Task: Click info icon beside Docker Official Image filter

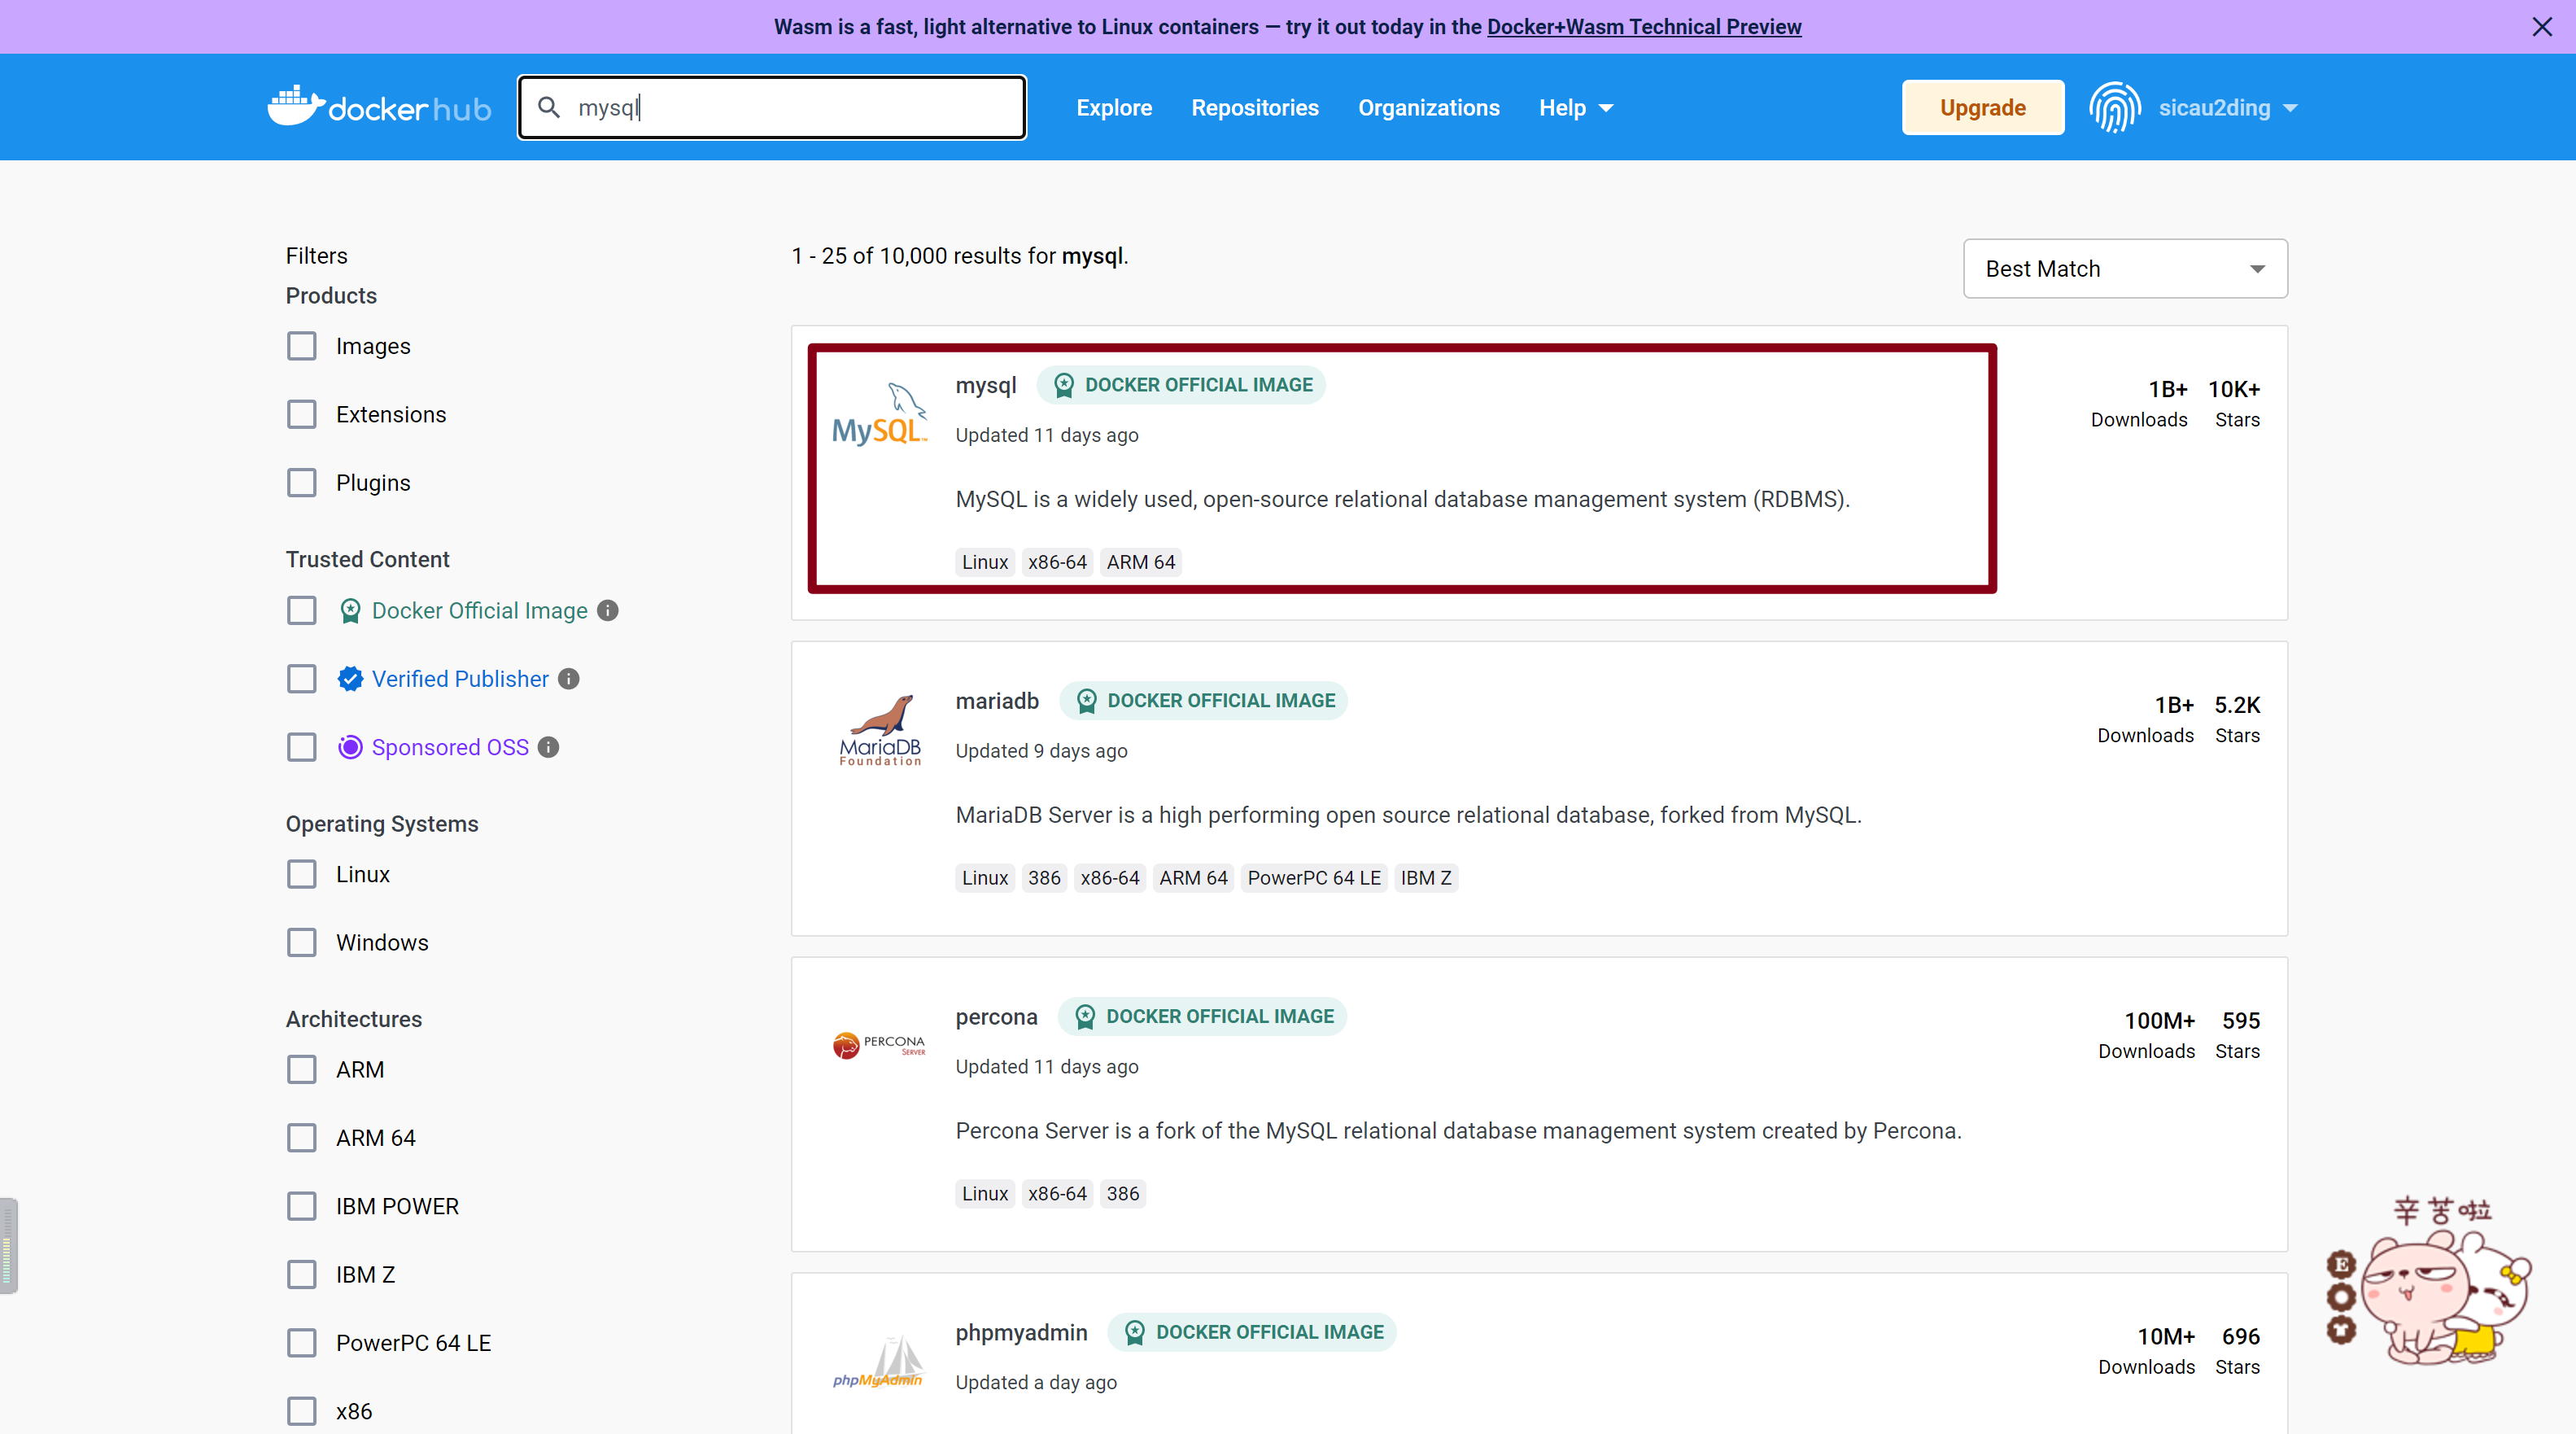Action: coord(608,610)
